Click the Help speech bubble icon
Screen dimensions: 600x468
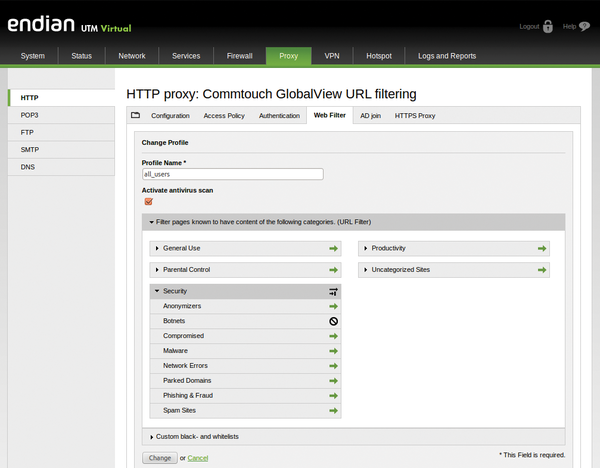tap(584, 26)
